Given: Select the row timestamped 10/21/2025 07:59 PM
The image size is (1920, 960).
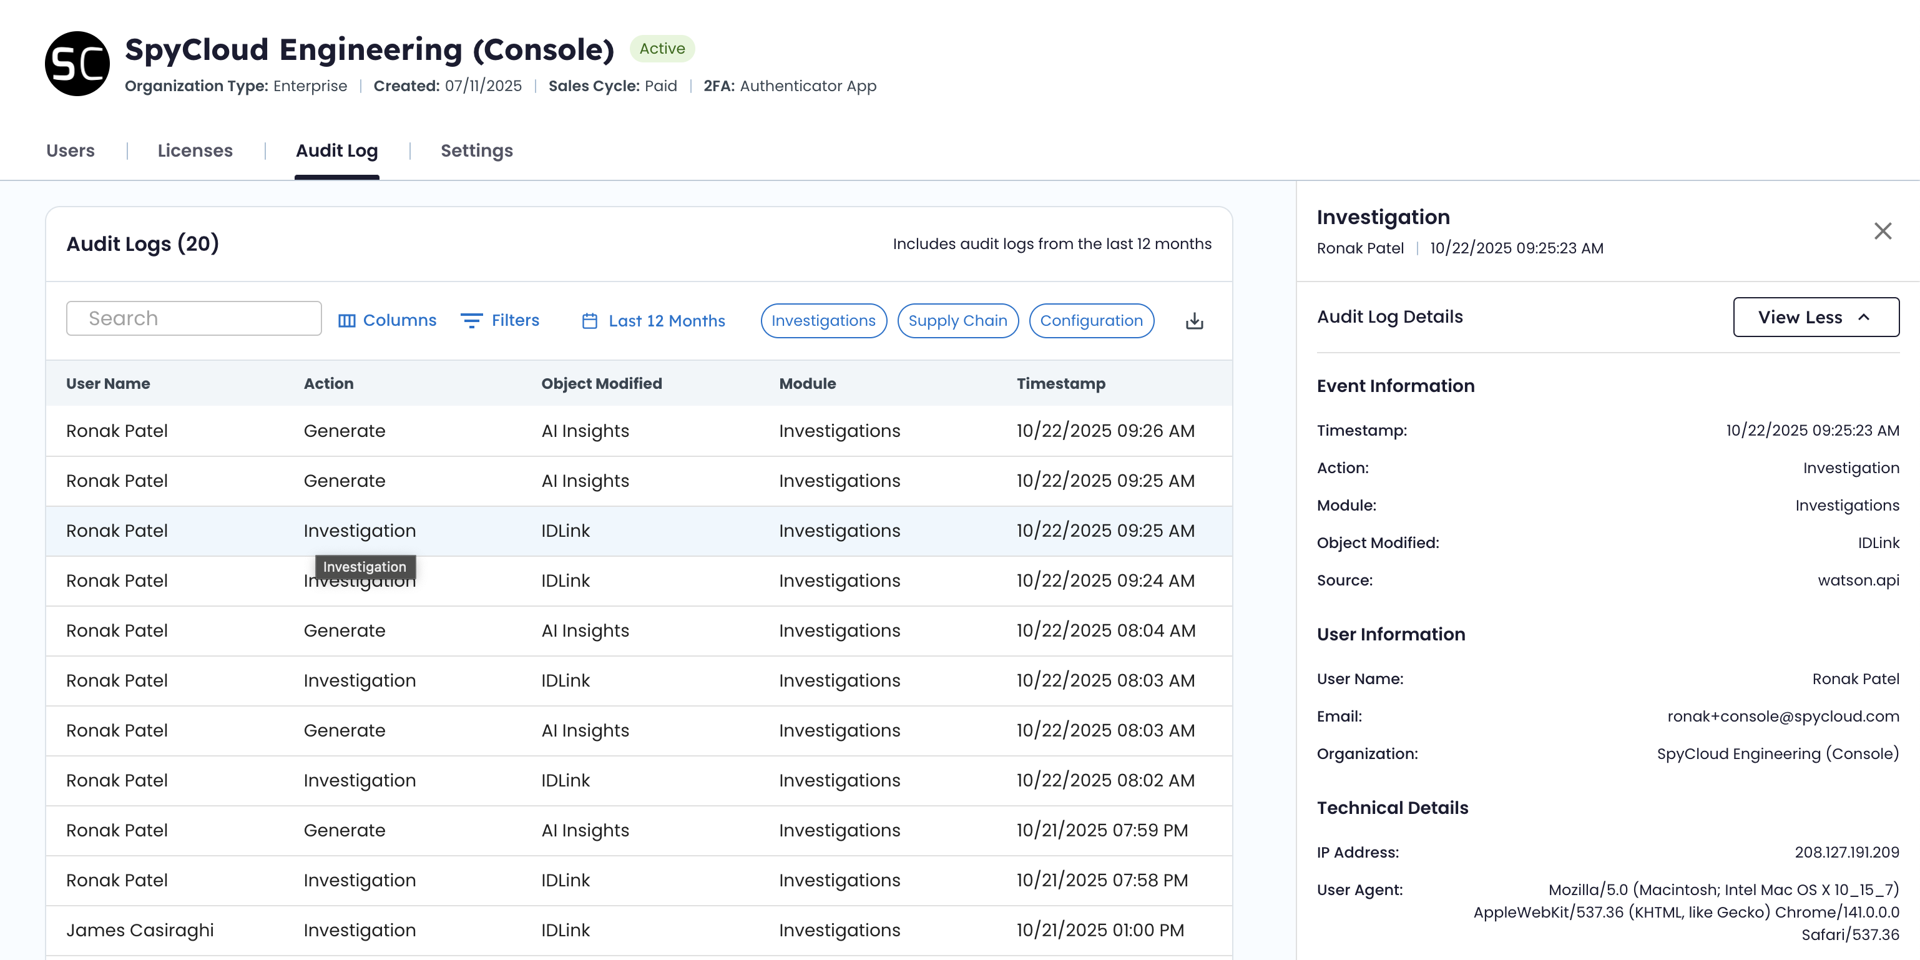Looking at the screenshot, I should [639, 831].
